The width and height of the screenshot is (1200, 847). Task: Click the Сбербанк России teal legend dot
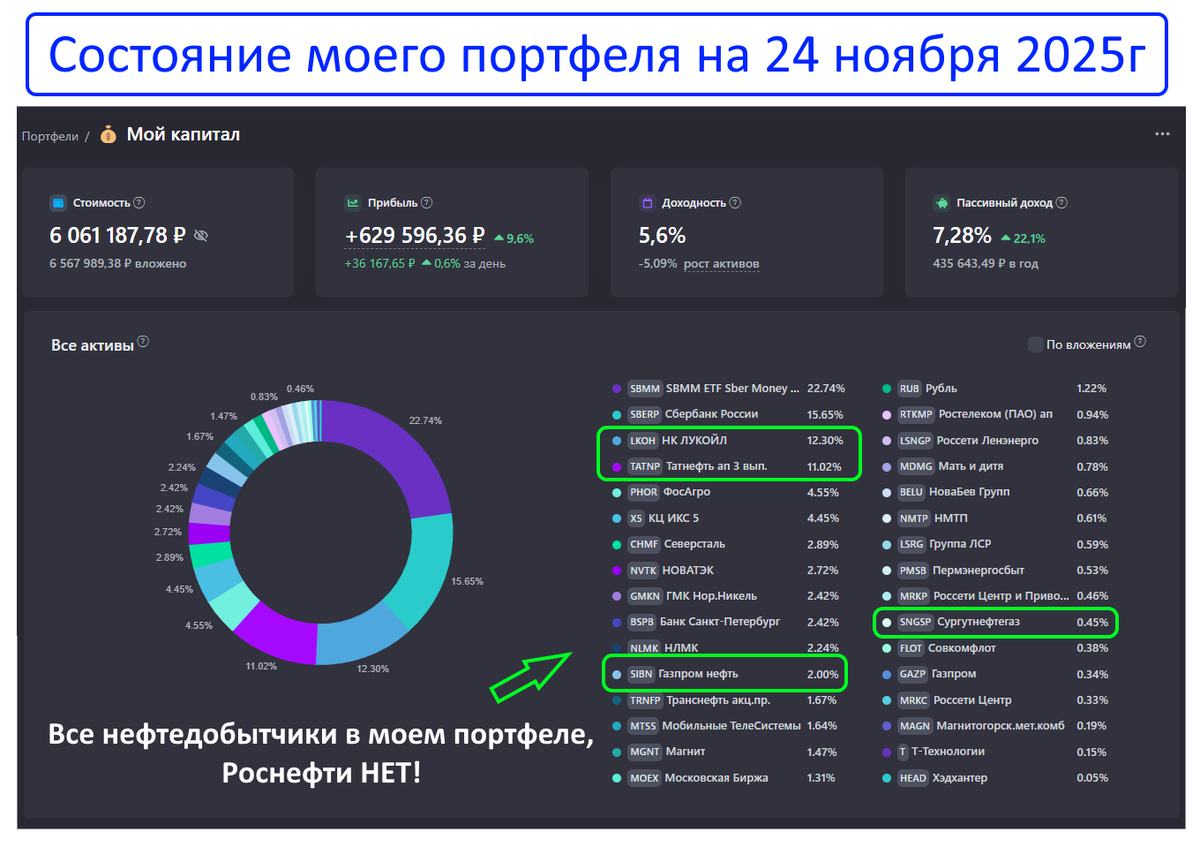click(x=616, y=414)
